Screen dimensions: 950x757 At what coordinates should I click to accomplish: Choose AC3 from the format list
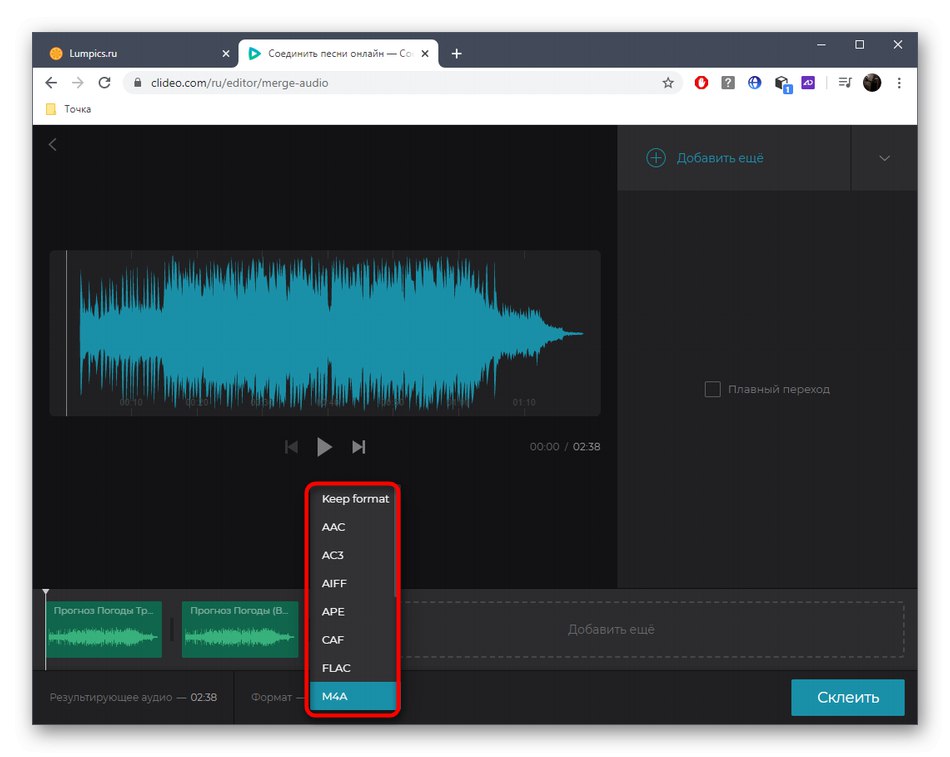353,555
